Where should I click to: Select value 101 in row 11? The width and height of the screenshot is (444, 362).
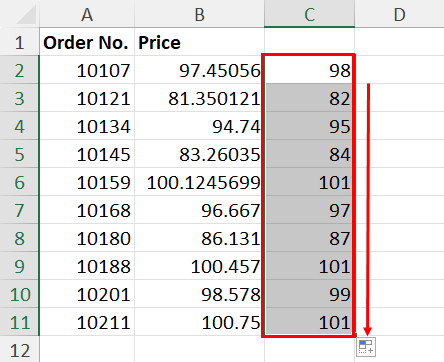tap(310, 322)
